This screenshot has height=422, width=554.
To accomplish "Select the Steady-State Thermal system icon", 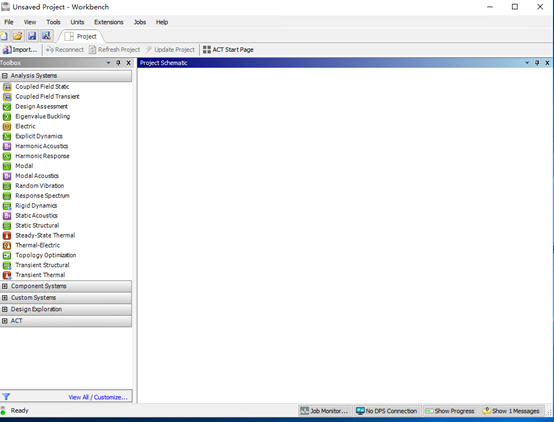I will tap(7, 235).
